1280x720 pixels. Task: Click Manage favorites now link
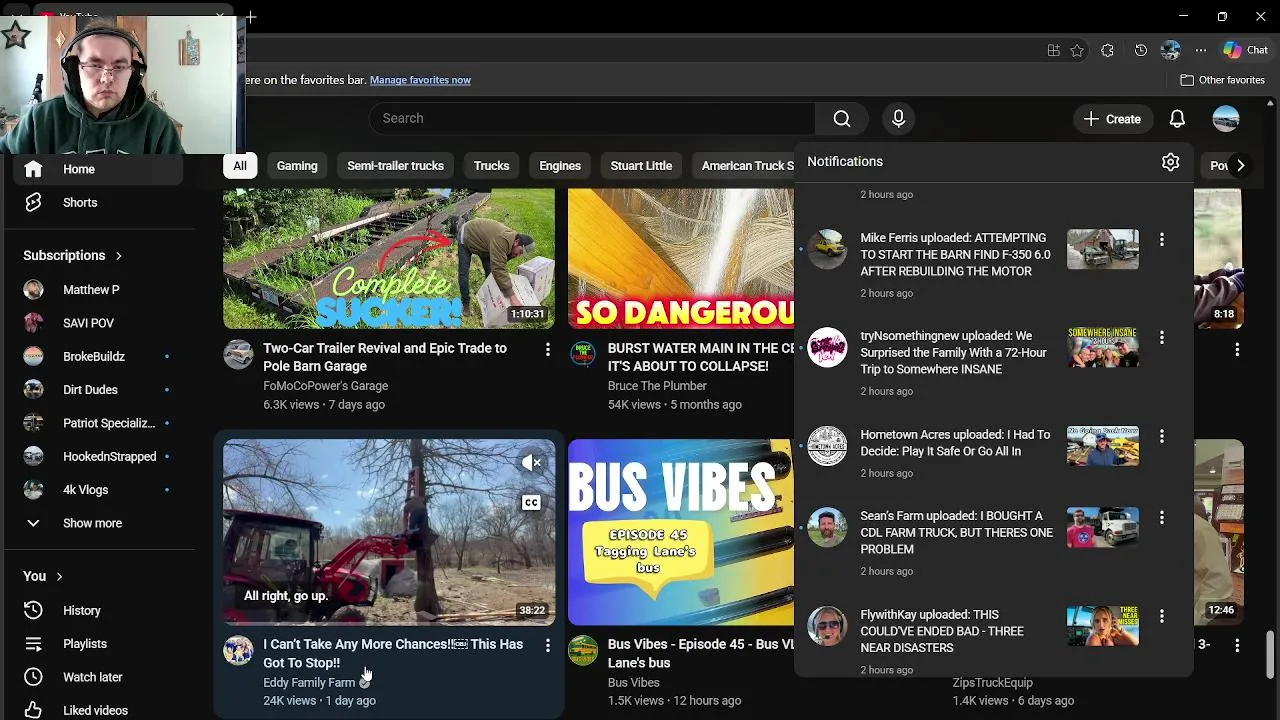click(420, 80)
